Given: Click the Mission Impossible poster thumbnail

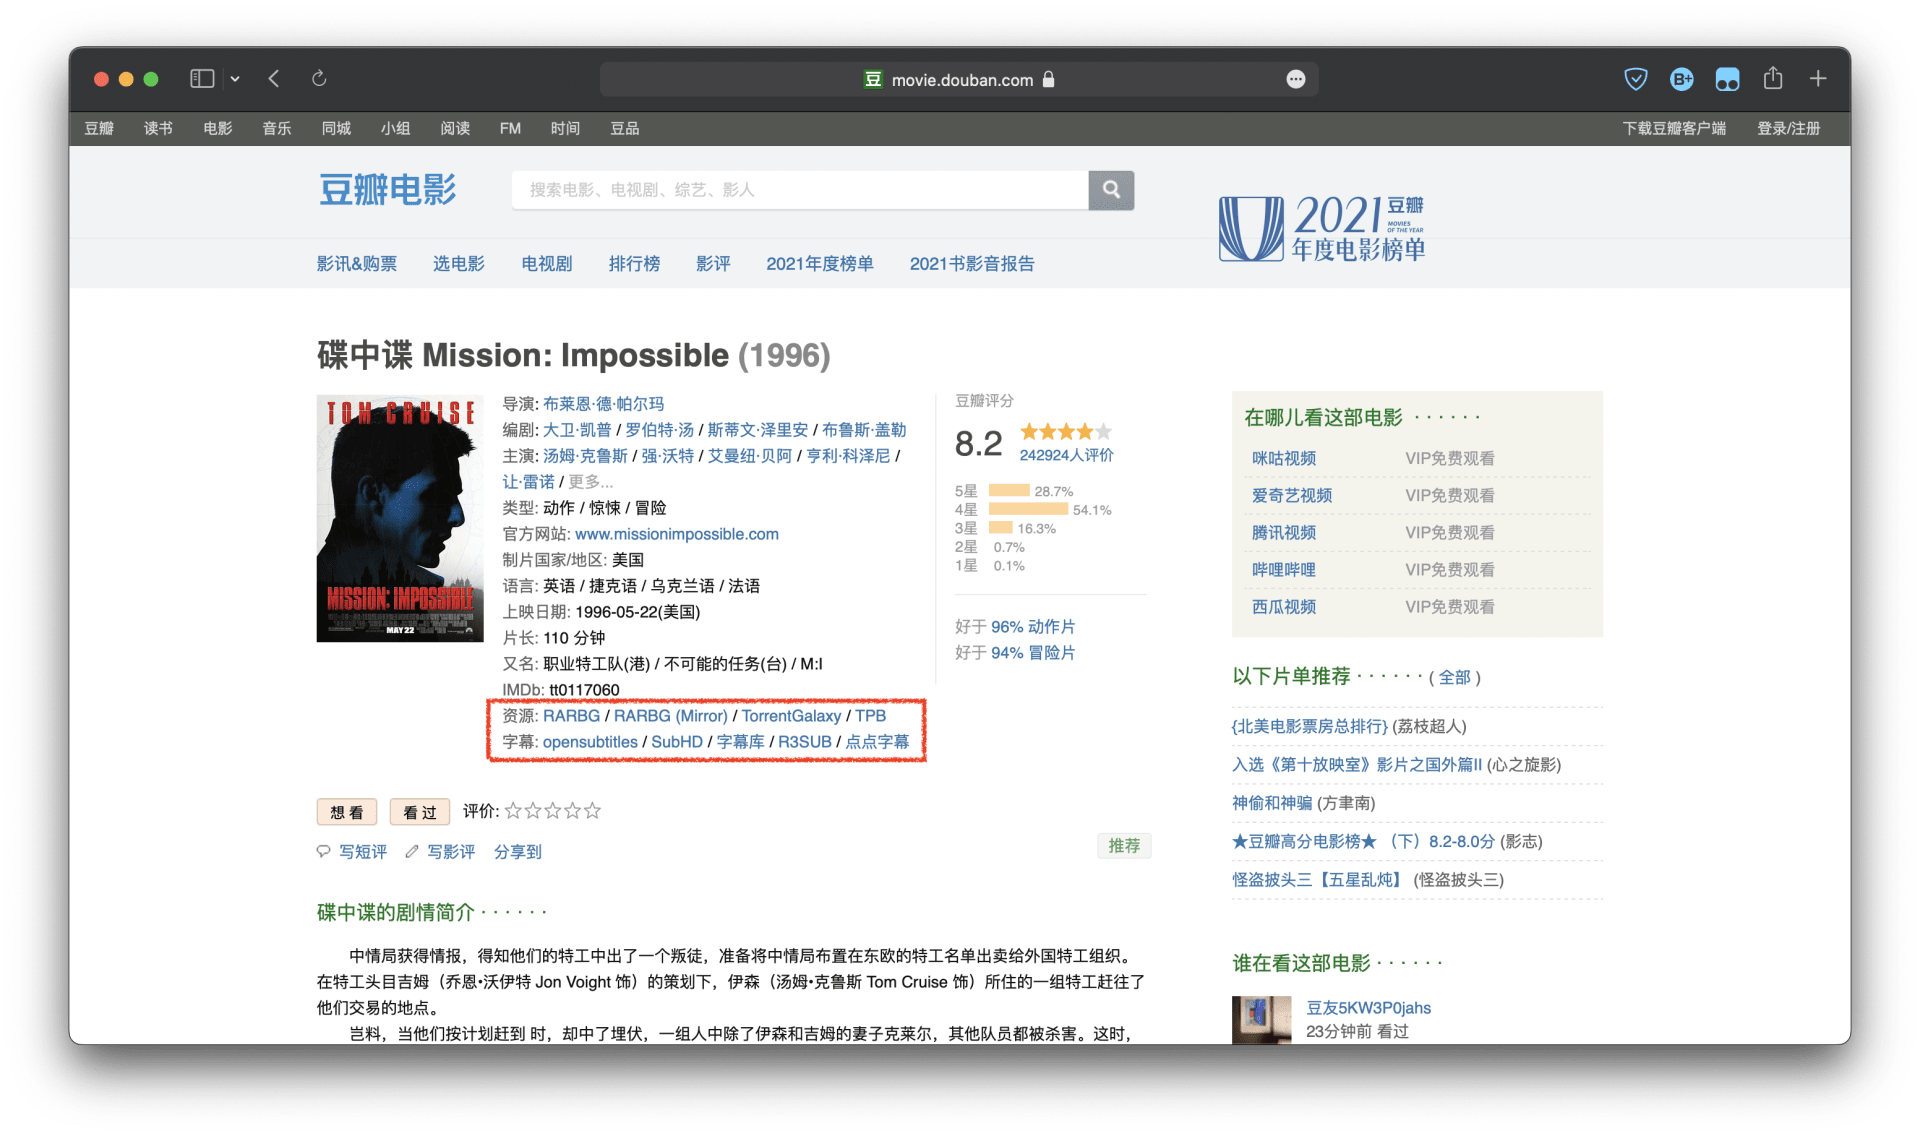Looking at the screenshot, I should pyautogui.click(x=400, y=518).
